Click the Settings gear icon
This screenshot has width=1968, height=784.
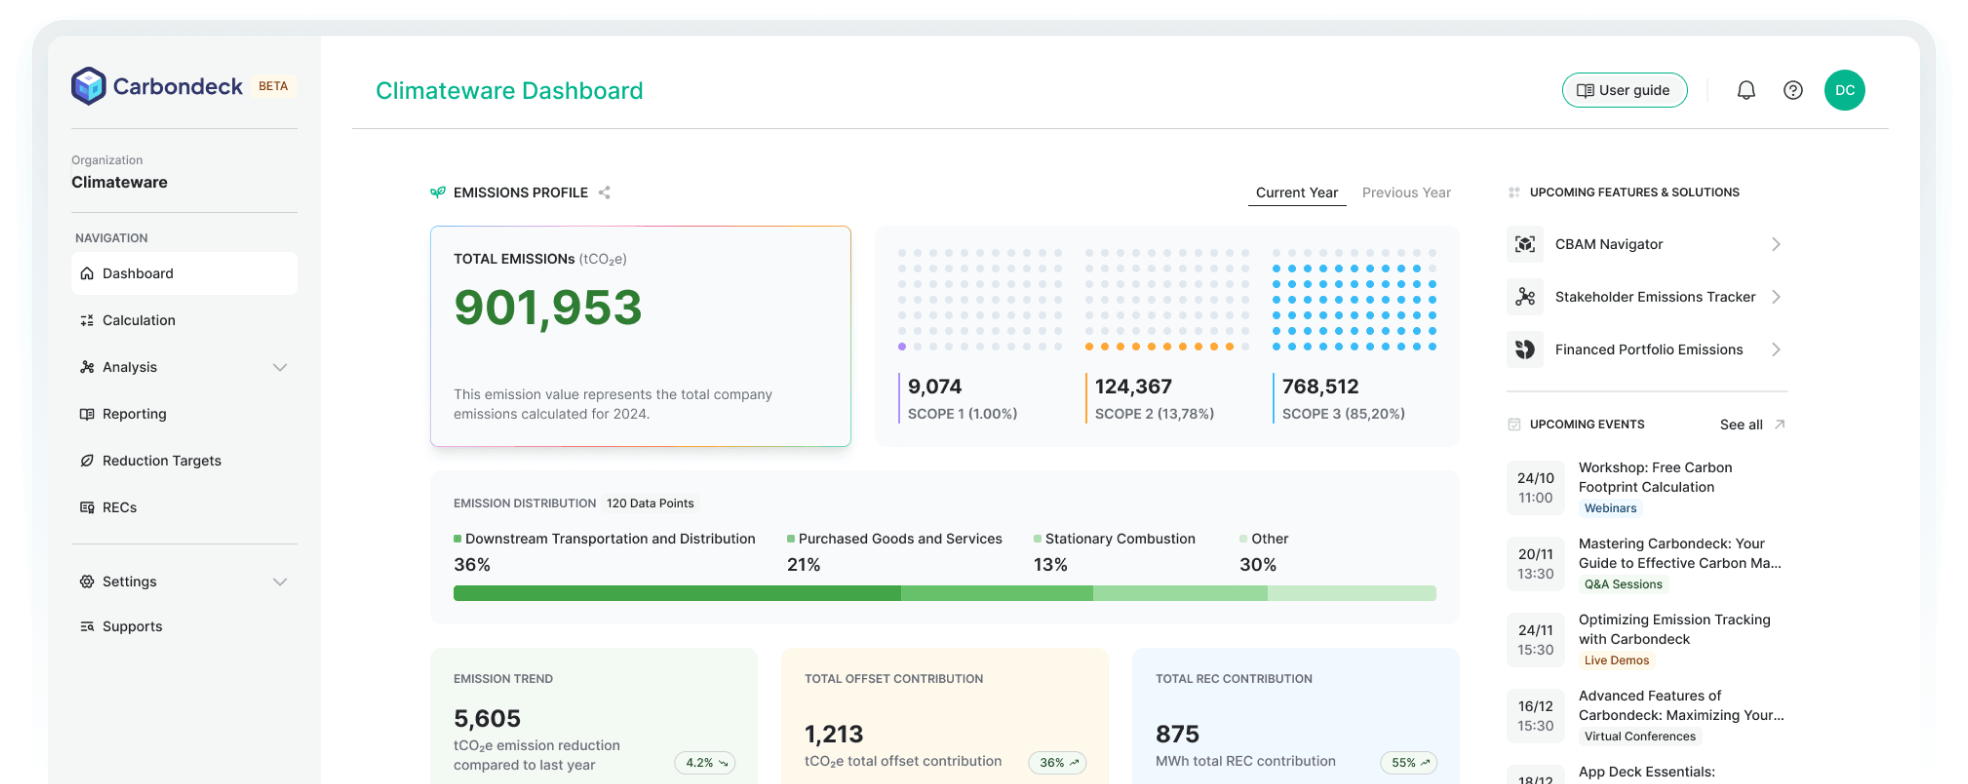point(87,581)
